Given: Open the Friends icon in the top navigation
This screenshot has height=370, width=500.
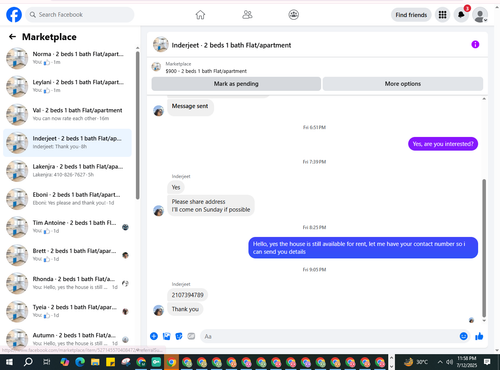Looking at the screenshot, I should (247, 15).
